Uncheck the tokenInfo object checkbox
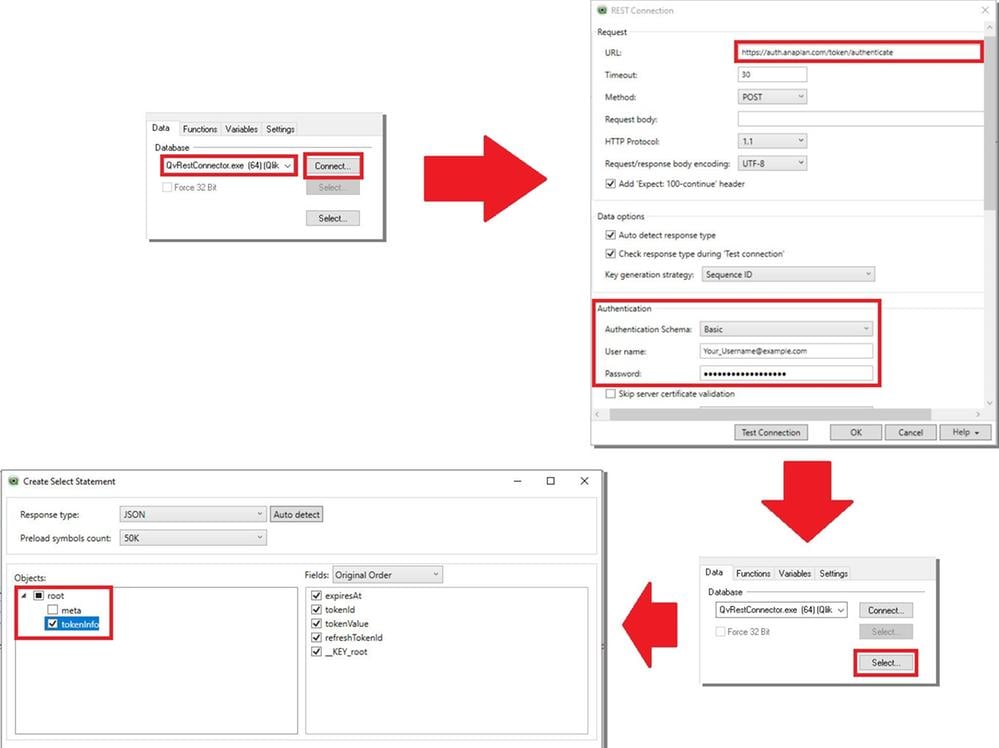This screenshot has height=748, width=999. tap(53, 624)
